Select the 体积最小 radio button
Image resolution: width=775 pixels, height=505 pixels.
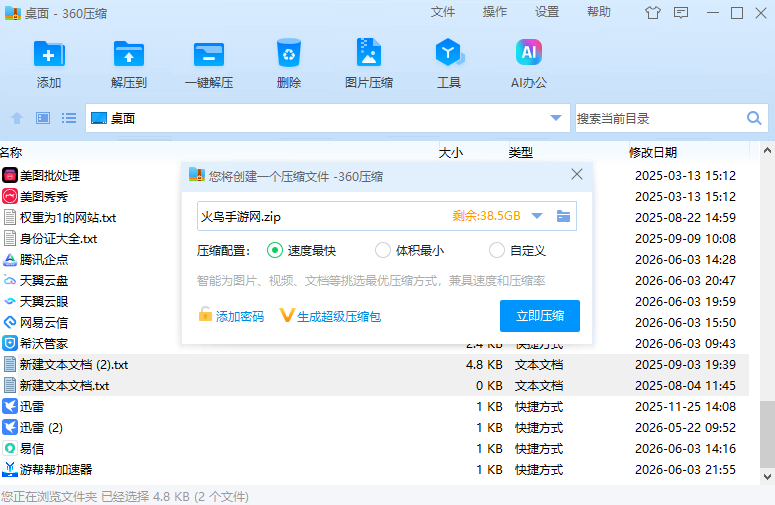click(383, 251)
